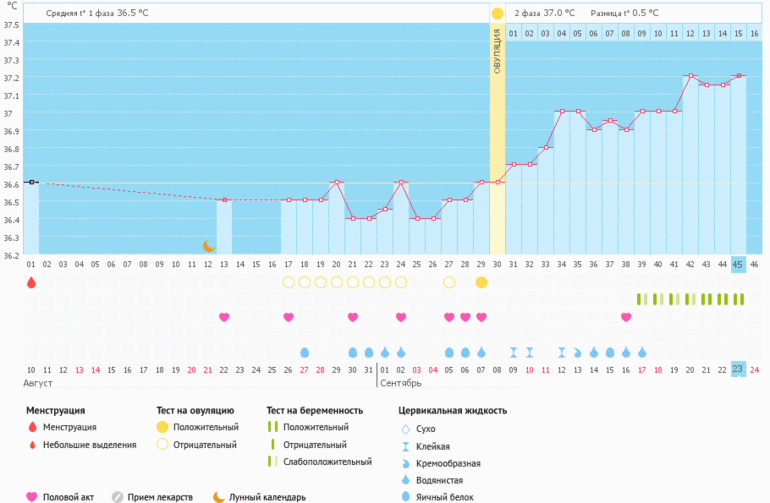The height and width of the screenshot is (503, 770).
Task: Click the positive ovulation test circle on day 29
Action: 481,283
